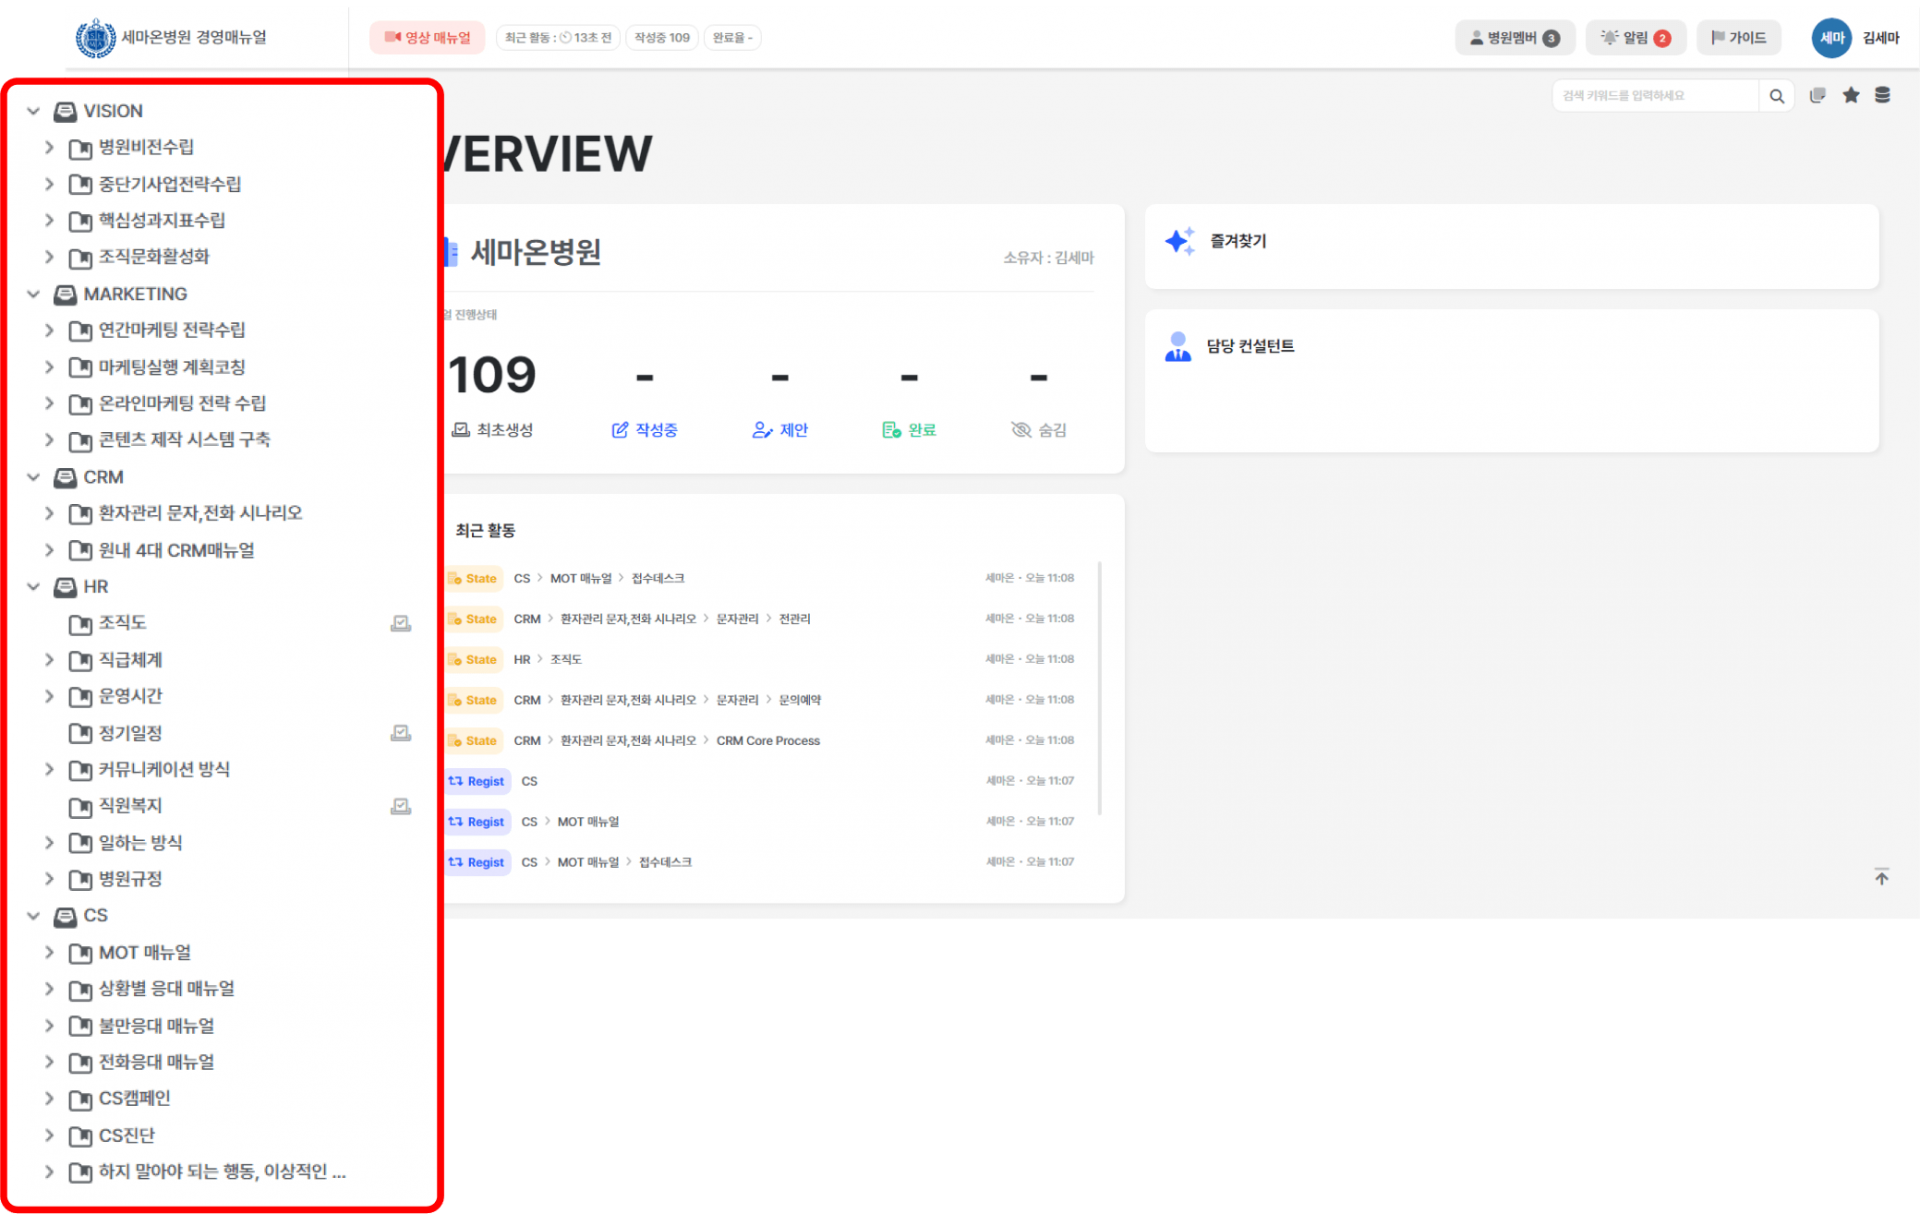Click the star favorites icon in toolbar
The width and height of the screenshot is (1920, 1214).
point(1851,95)
